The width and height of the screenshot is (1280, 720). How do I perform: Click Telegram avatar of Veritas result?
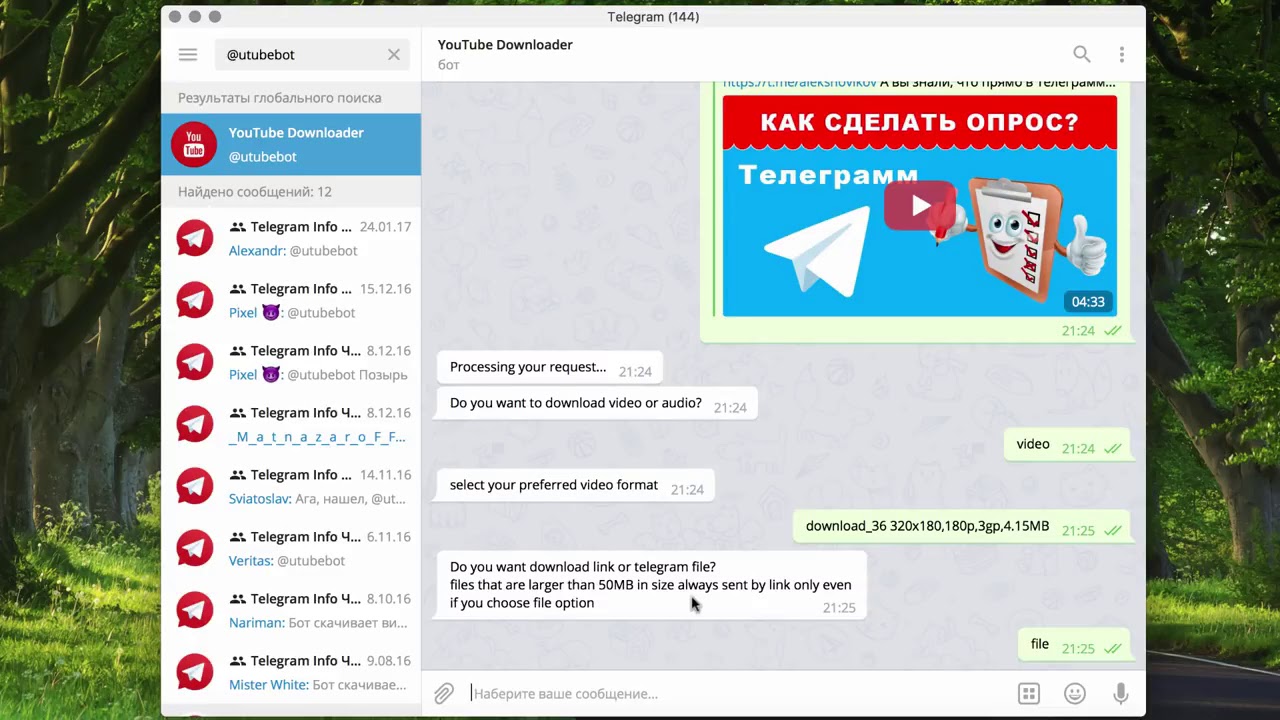tap(194, 548)
